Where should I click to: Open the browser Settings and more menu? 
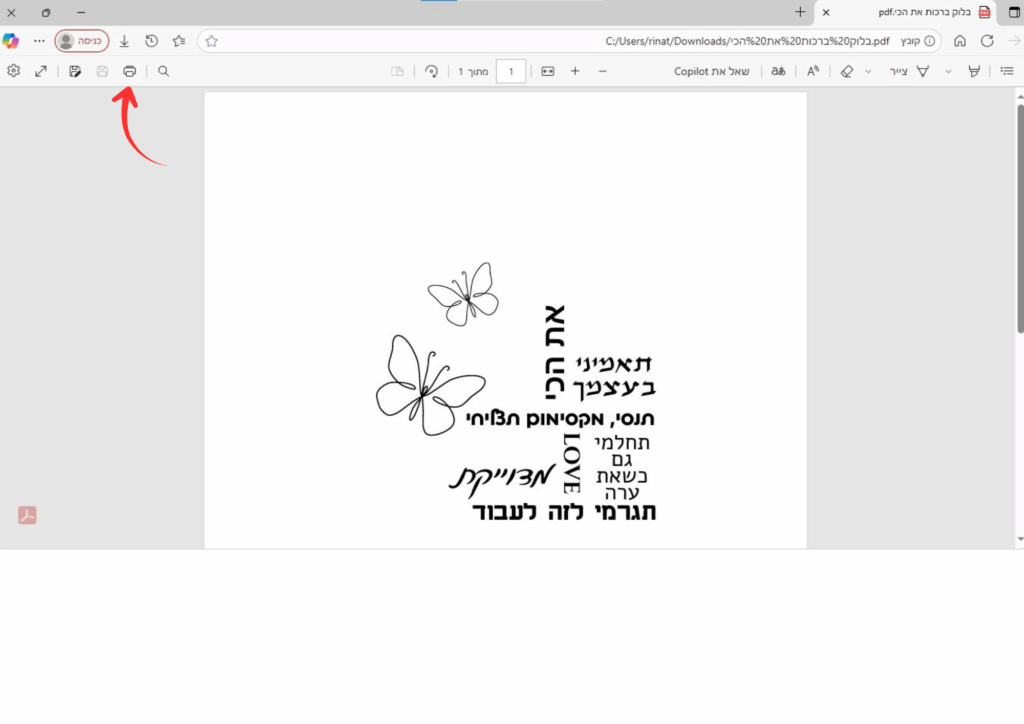39,41
